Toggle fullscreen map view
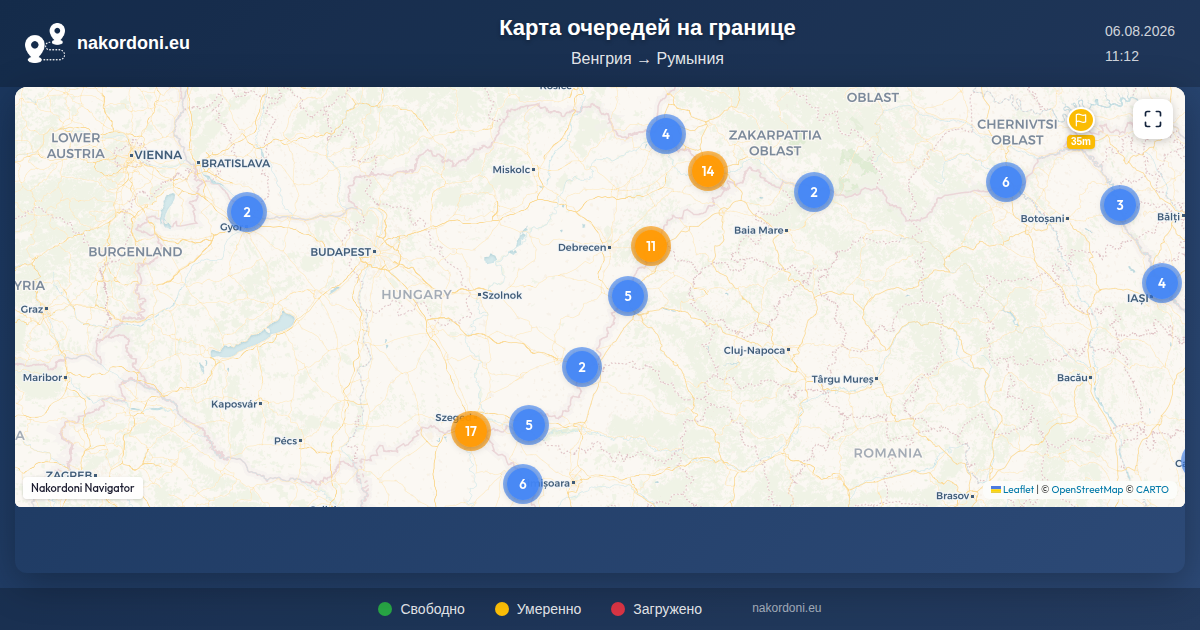The width and height of the screenshot is (1200, 630). (x=1153, y=119)
